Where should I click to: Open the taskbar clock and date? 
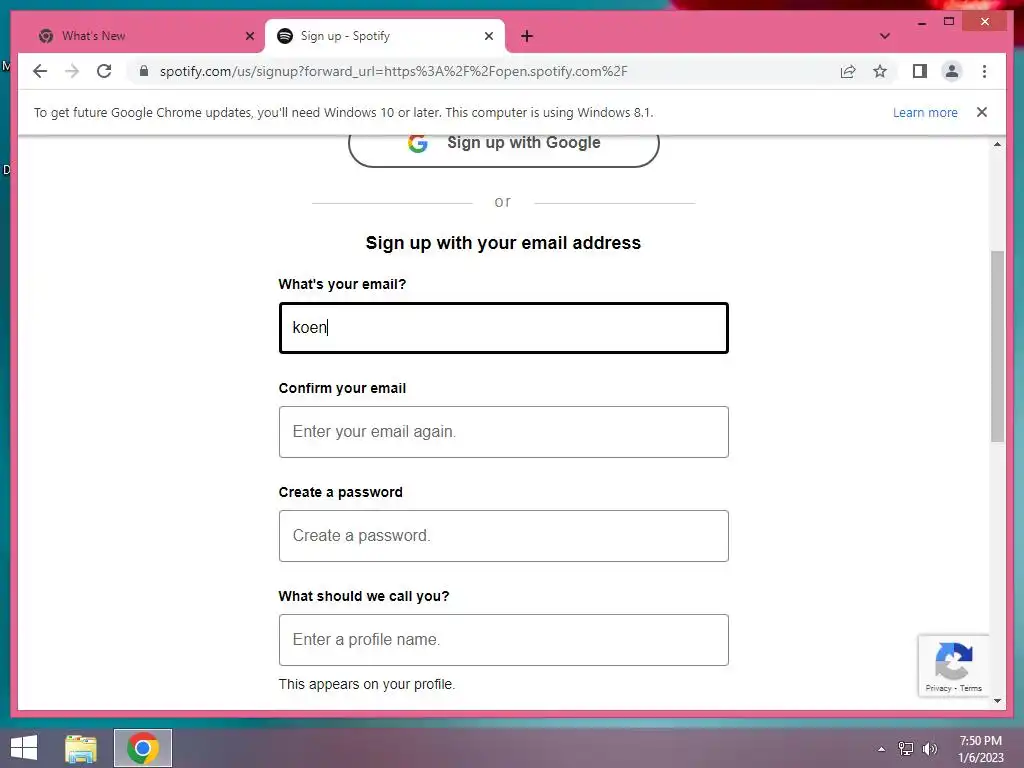[980, 749]
